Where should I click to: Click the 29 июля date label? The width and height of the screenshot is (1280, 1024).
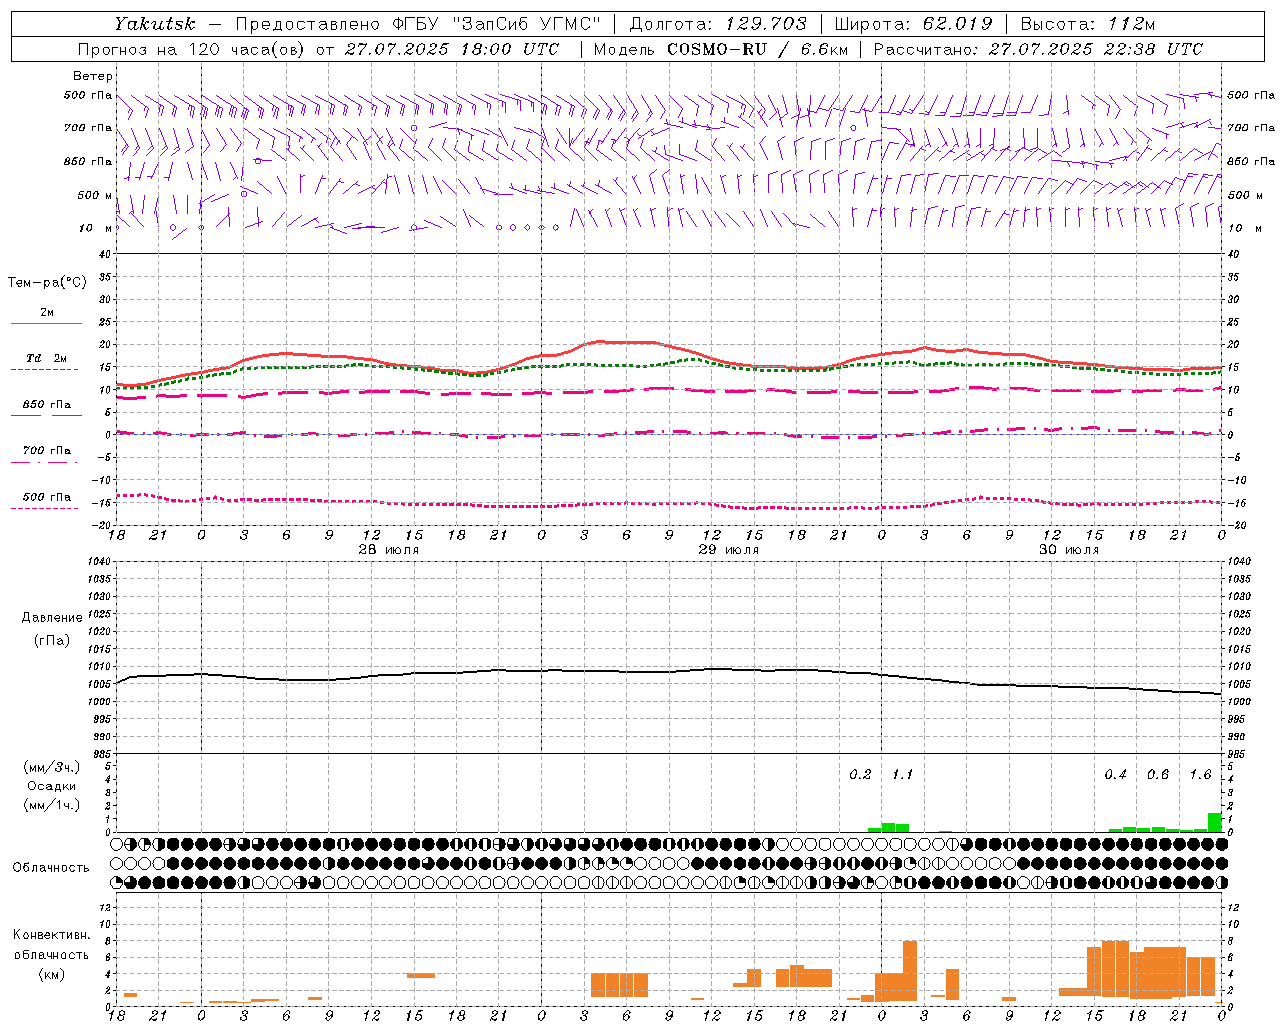[728, 550]
